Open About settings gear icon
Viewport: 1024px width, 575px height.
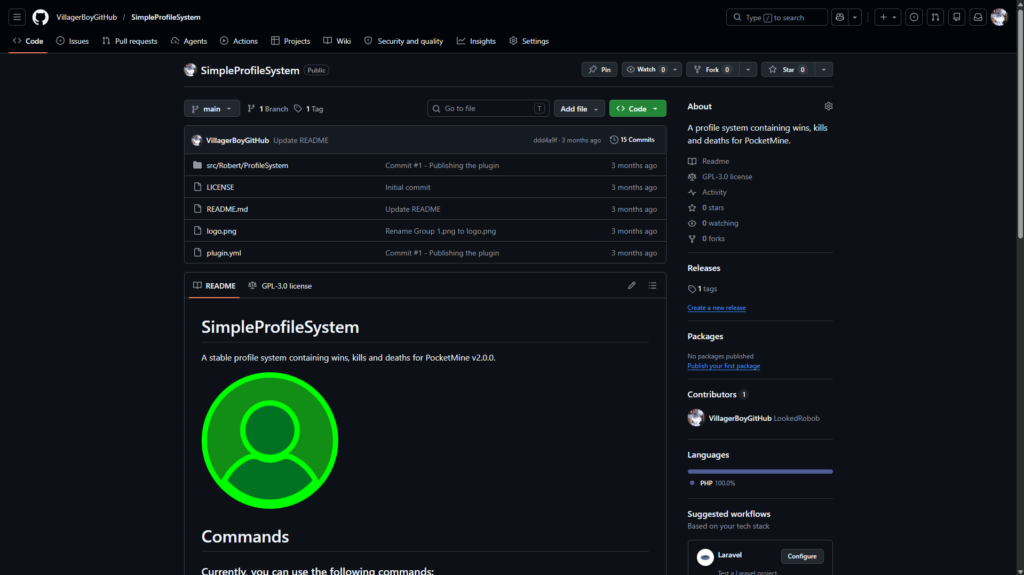pyautogui.click(x=828, y=106)
